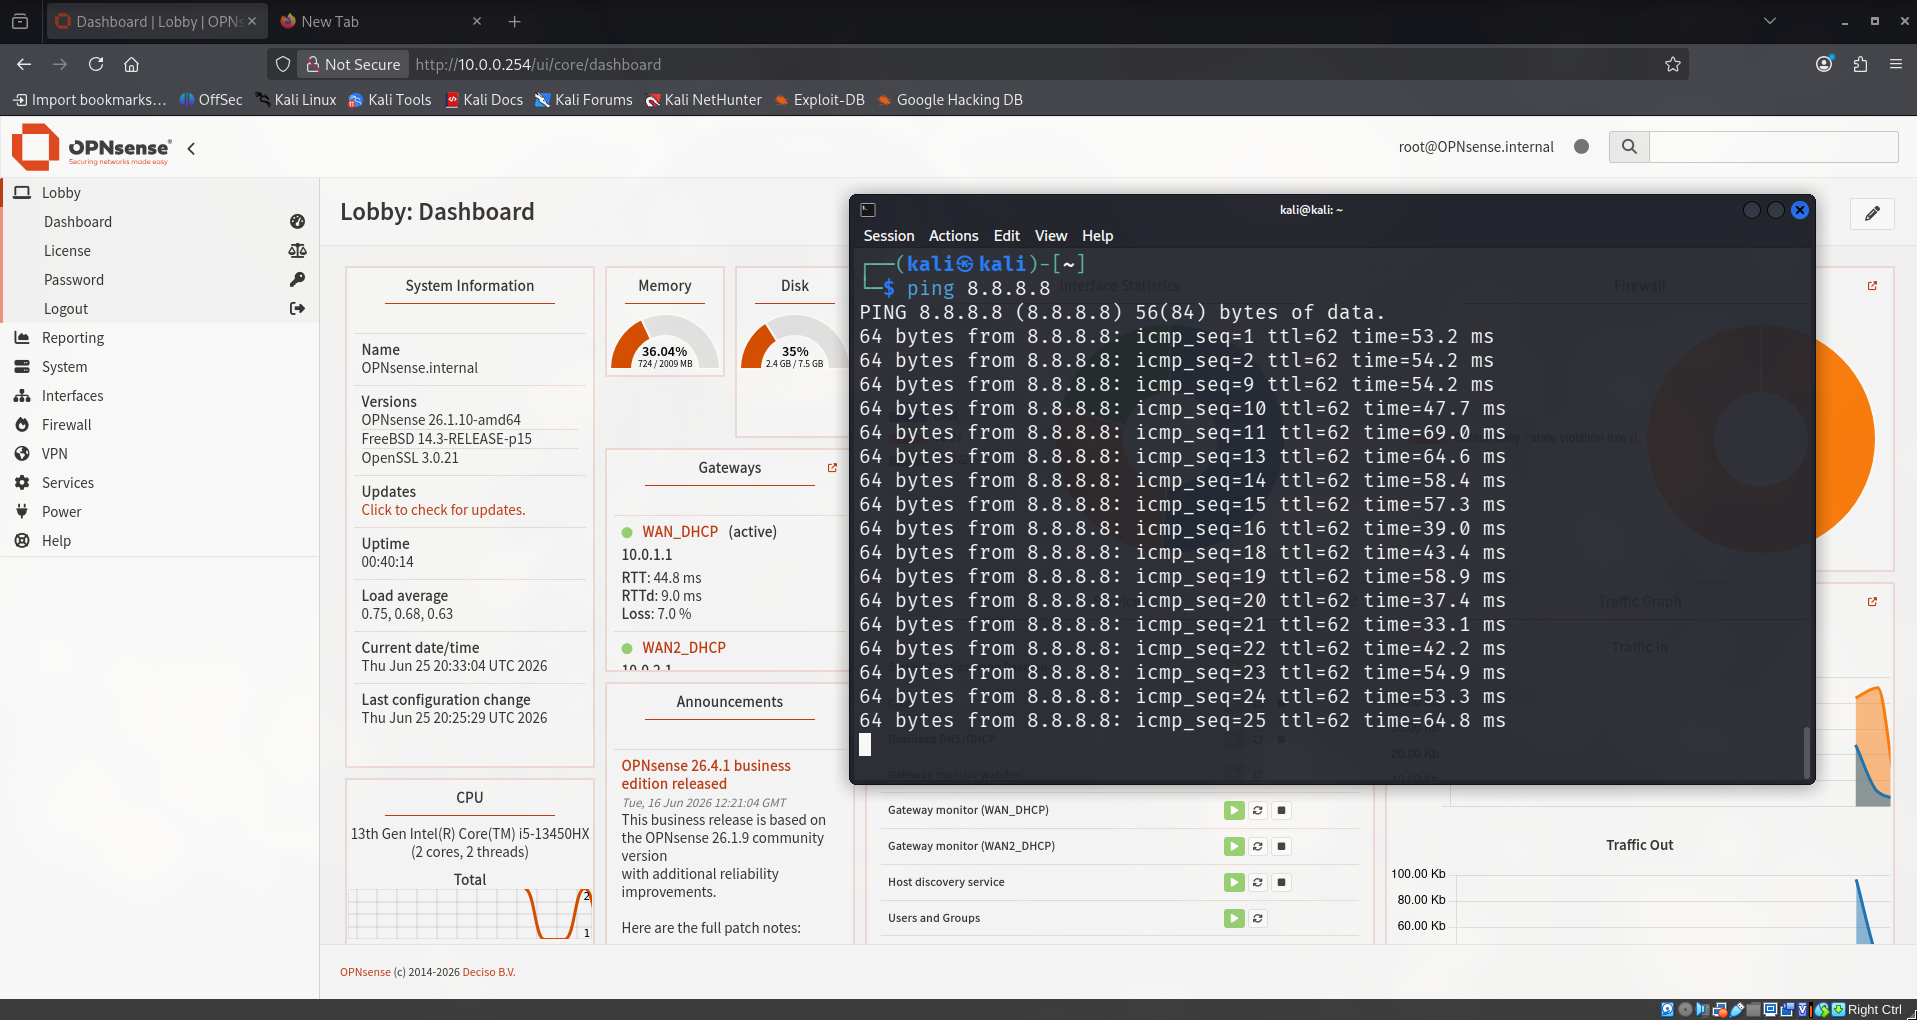The image size is (1917, 1020).
Task: Open the View menu in terminal
Action: coord(1051,236)
